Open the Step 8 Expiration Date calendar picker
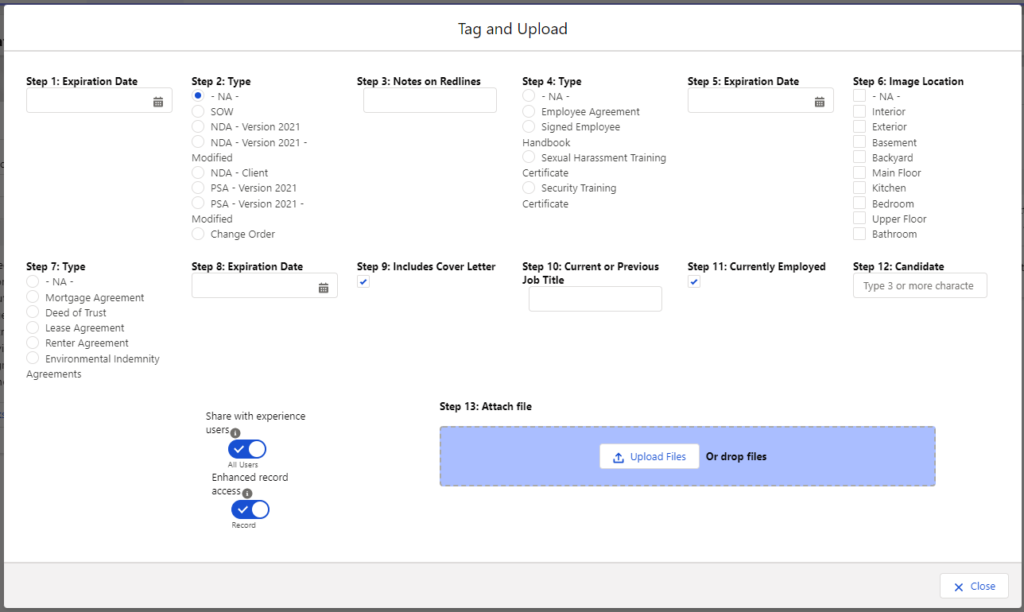 pos(322,287)
